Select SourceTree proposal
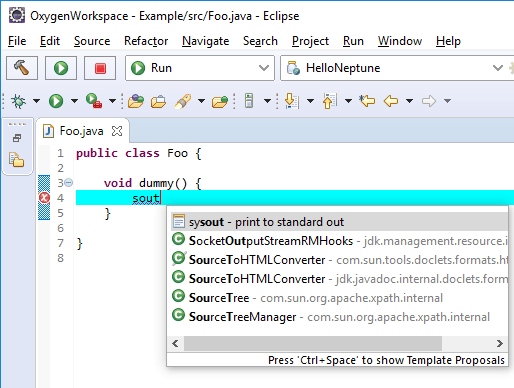Viewport: 514px width, 388px height. point(340,298)
